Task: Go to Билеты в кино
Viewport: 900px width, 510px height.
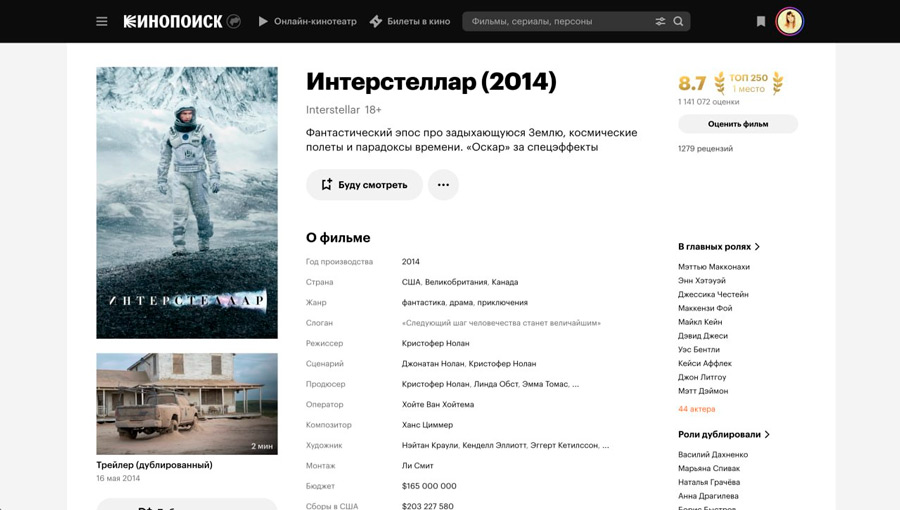Action: click(410, 21)
